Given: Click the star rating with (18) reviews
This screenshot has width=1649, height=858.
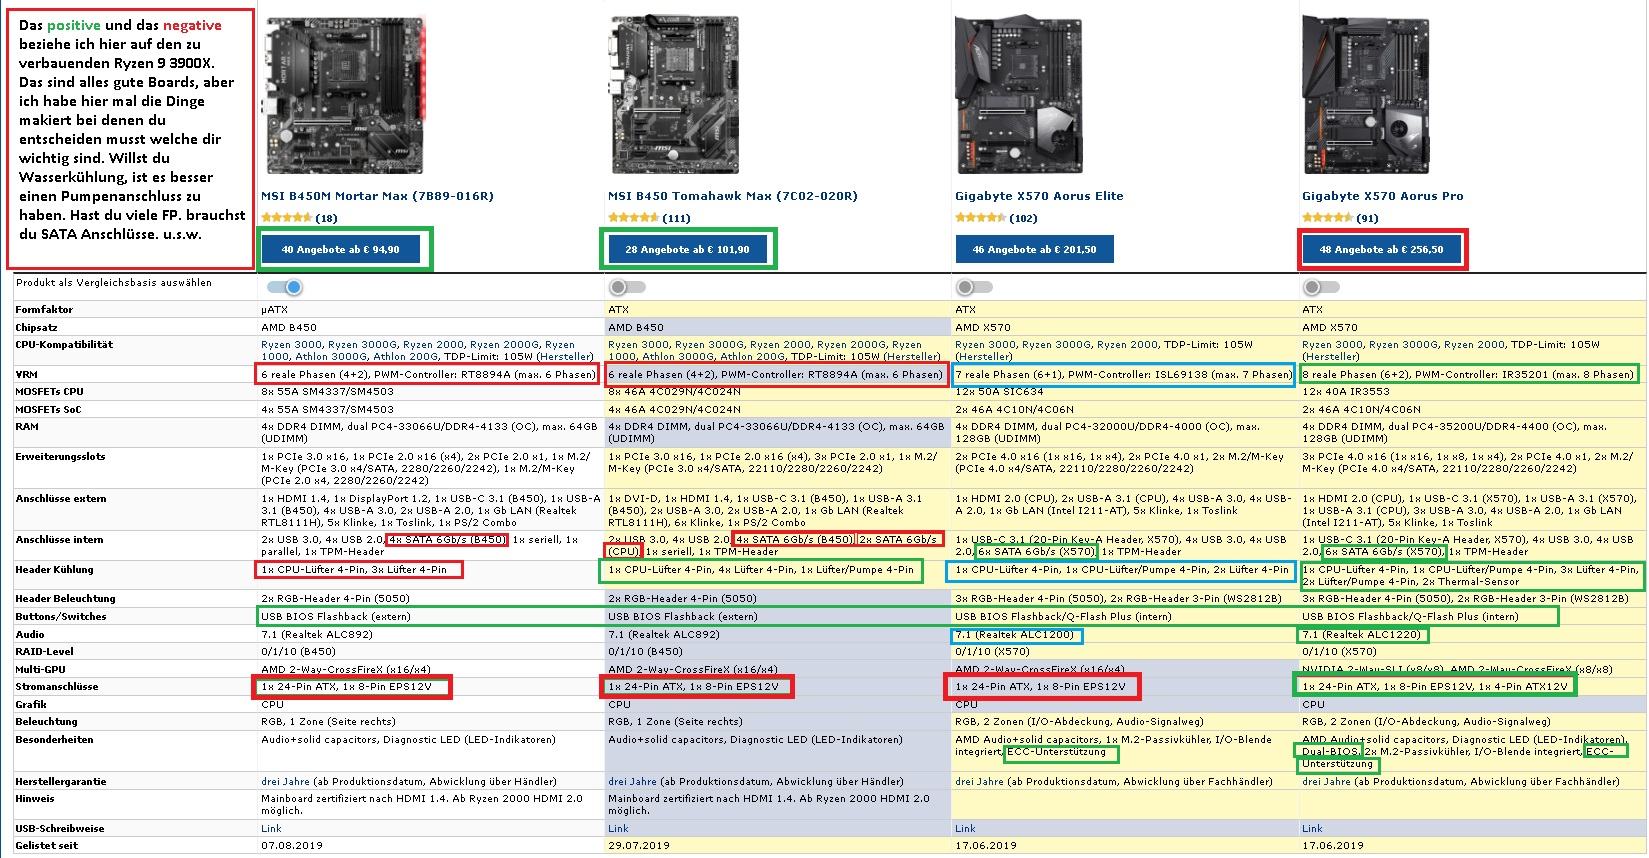Looking at the screenshot, I should pos(299,218).
